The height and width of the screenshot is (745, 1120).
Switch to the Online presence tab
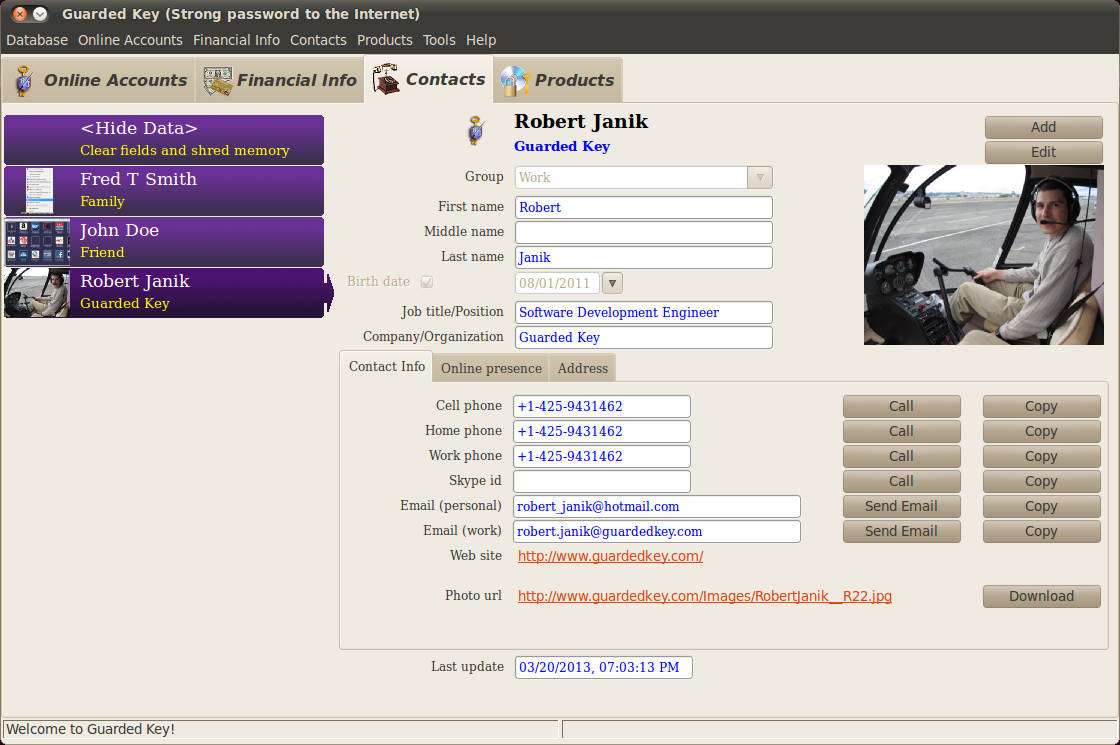[x=491, y=369]
